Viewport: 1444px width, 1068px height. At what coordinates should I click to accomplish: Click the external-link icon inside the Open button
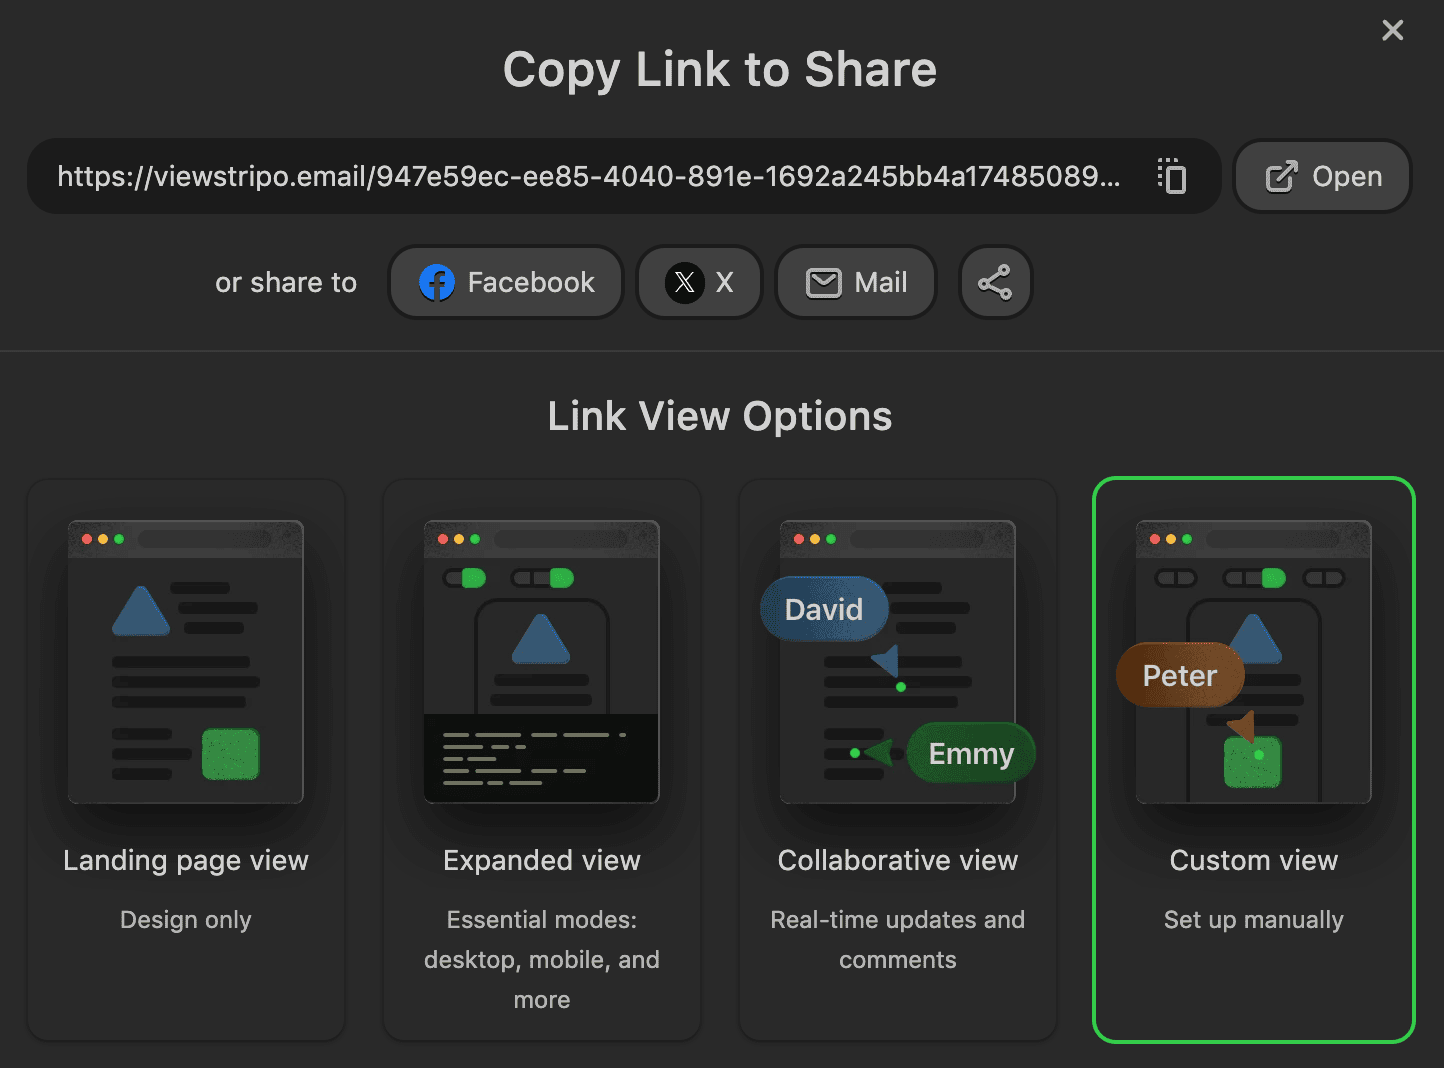(x=1281, y=176)
